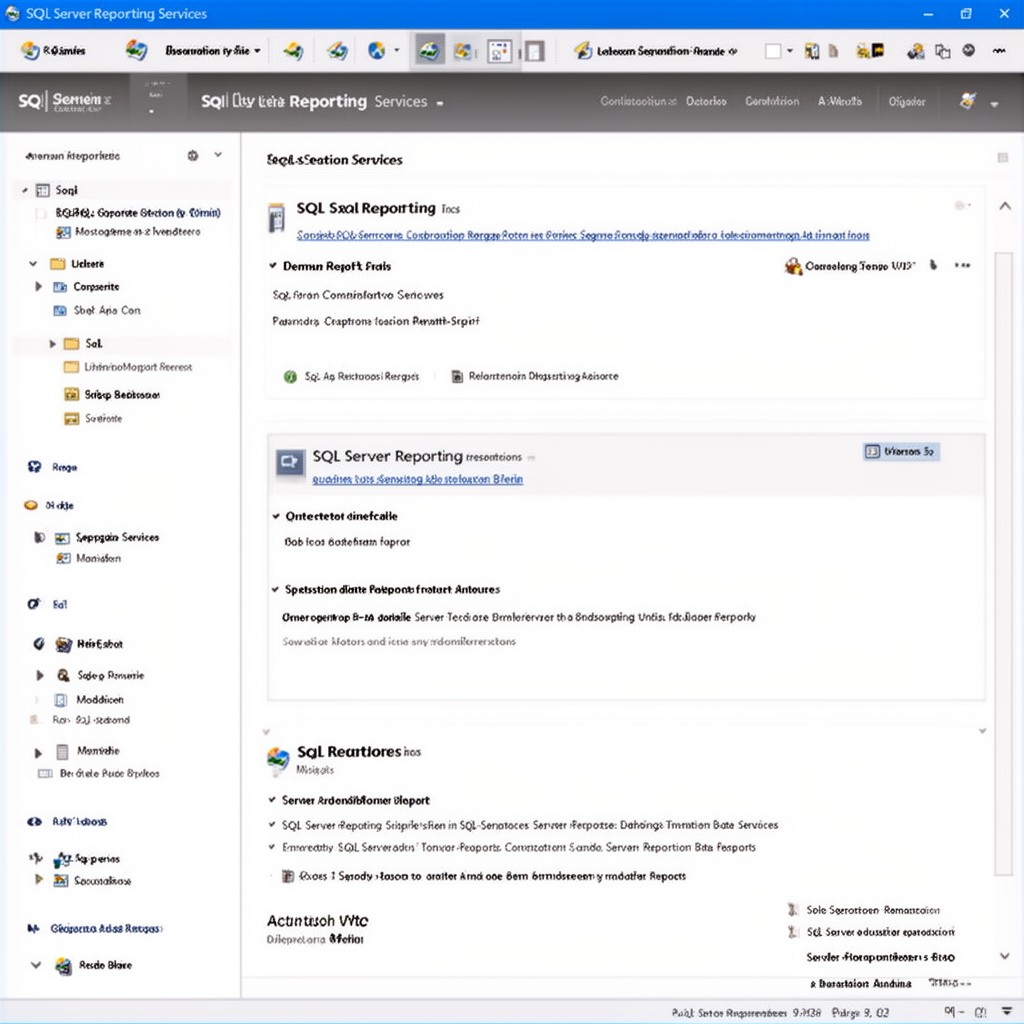
Task: Open the SQL Server odusstfer link
Action: [880, 932]
